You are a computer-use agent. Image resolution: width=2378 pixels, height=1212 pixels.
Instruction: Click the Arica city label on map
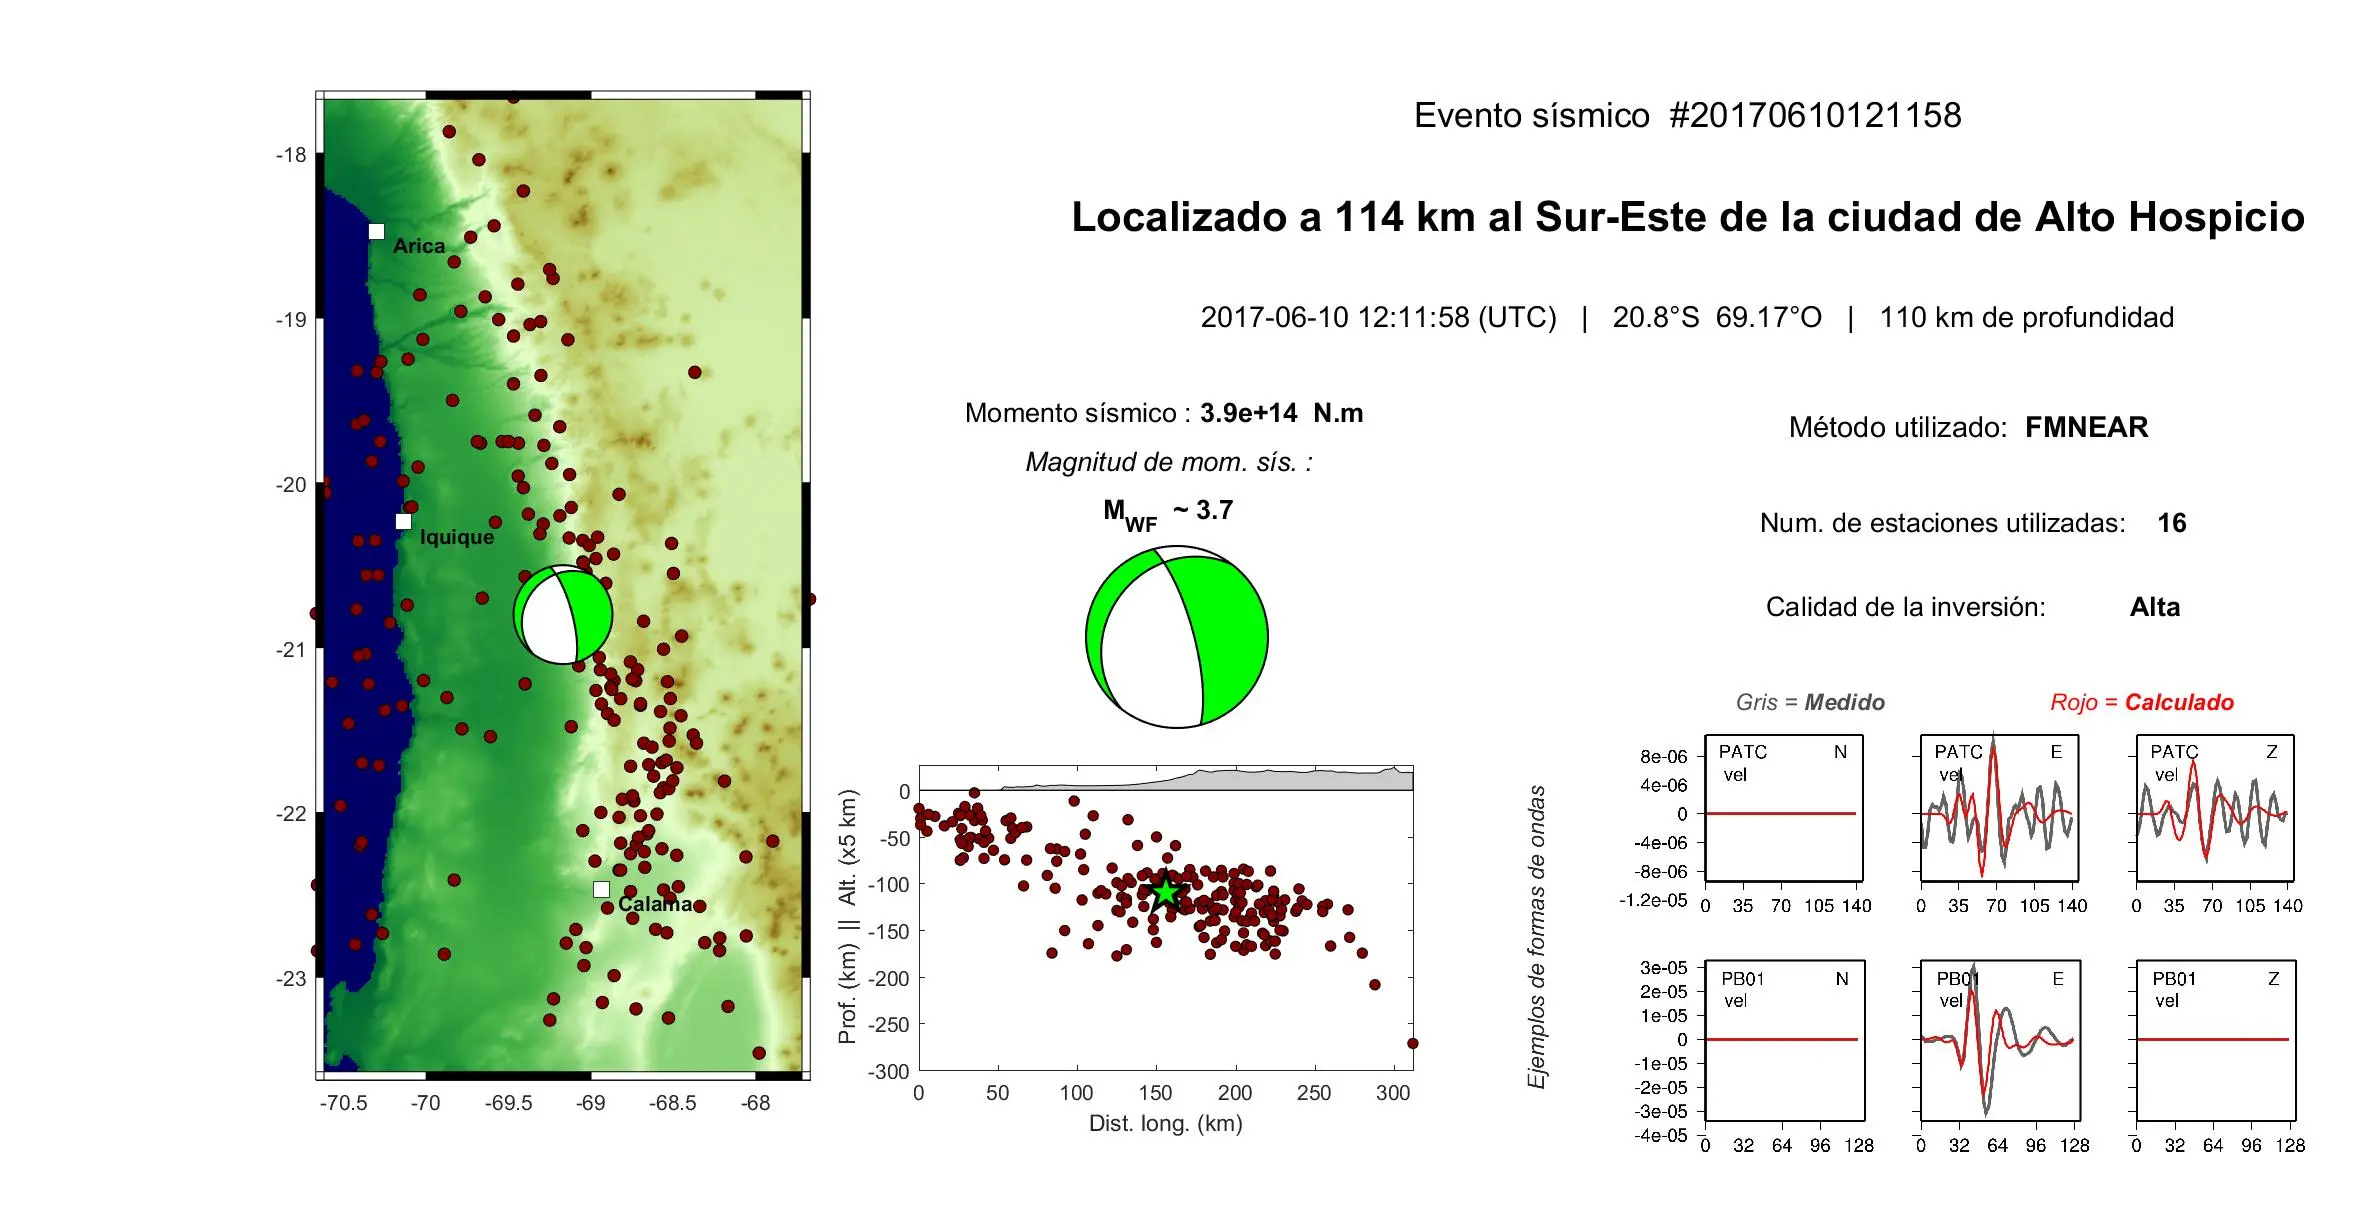pyautogui.click(x=419, y=246)
